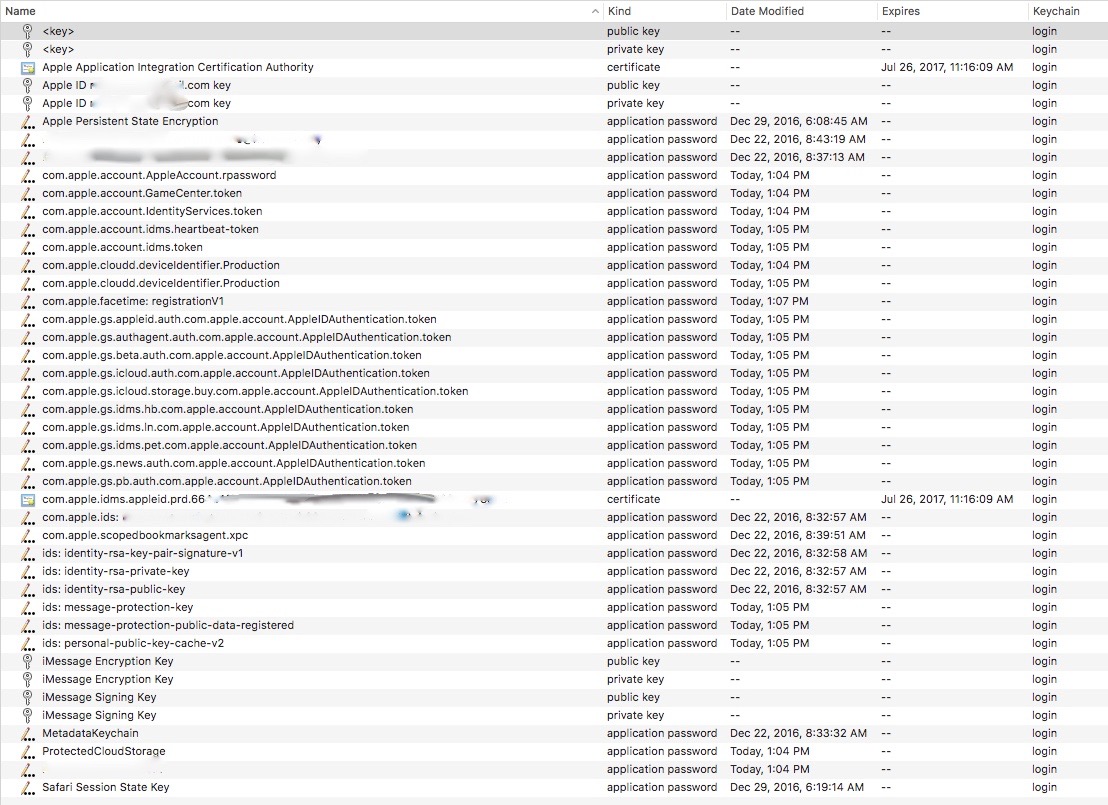Sort items by the Expires column header

(952, 11)
